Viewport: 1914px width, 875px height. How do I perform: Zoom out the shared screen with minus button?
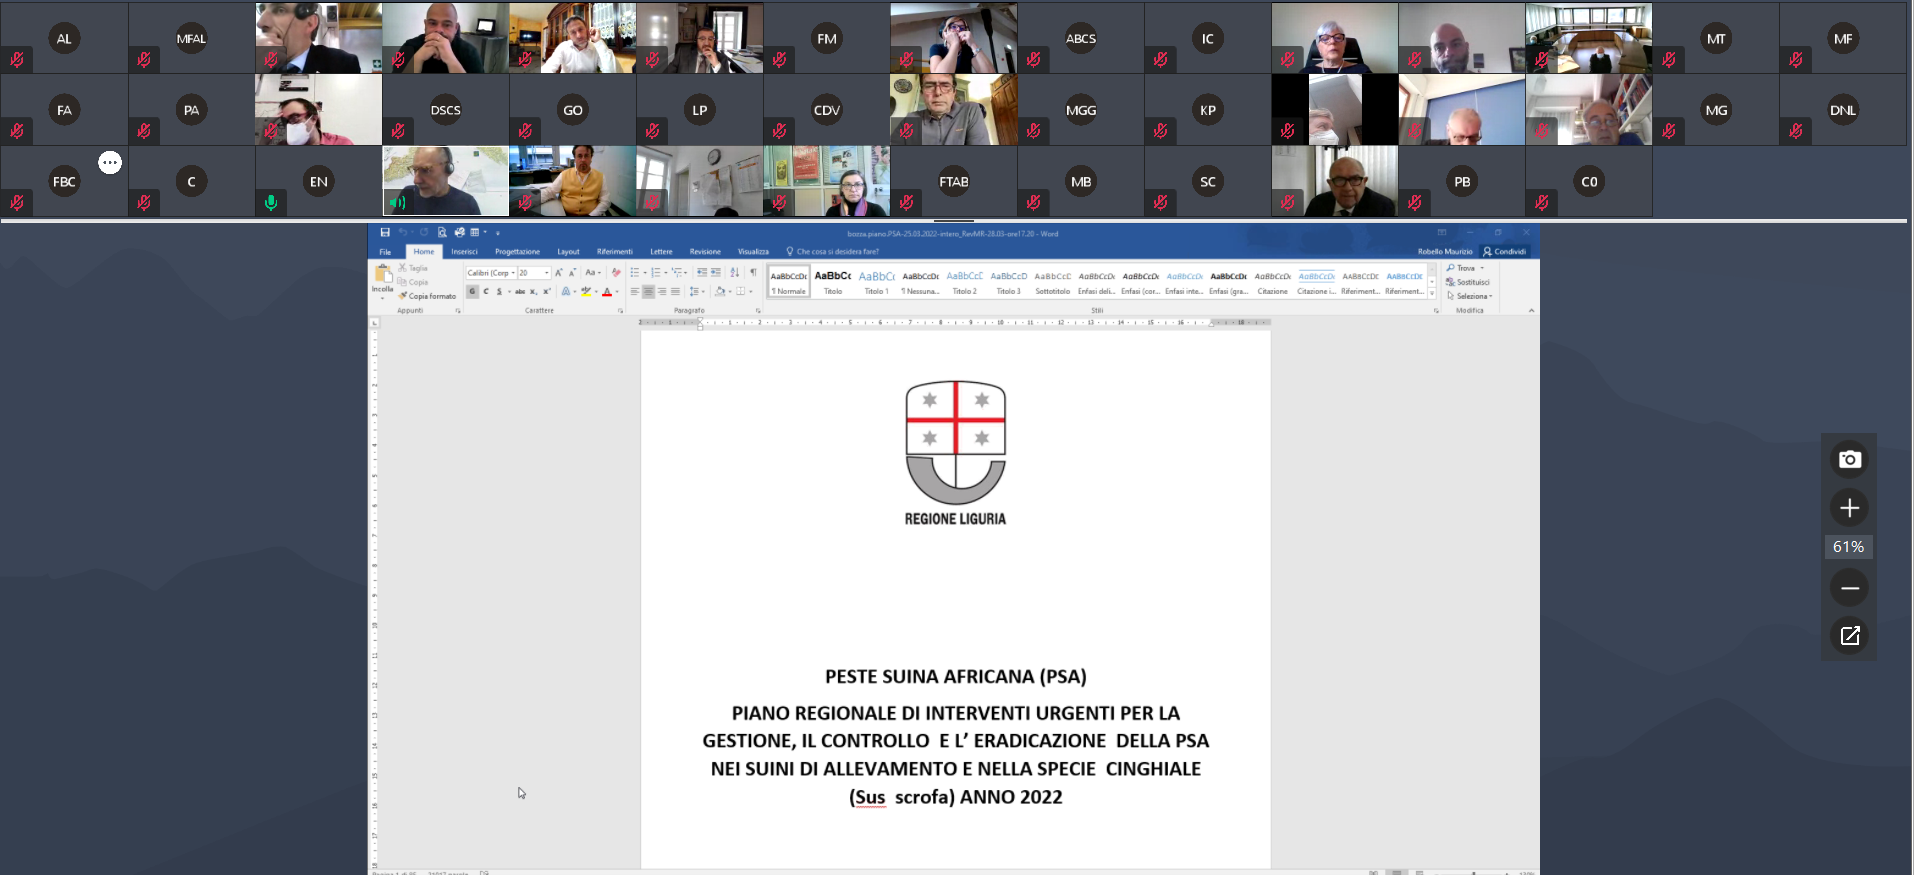coord(1850,588)
